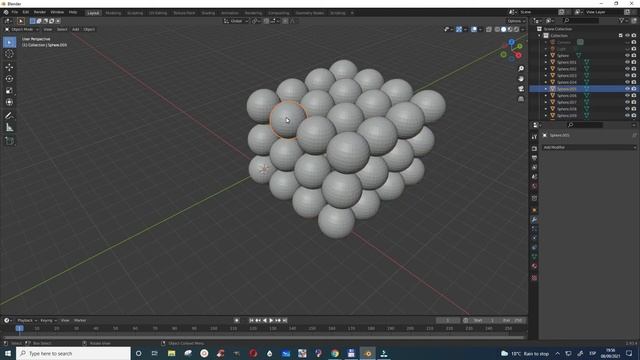Screen dimensions: 640x360
Task: Expand Sphere.006 in the outliner
Action: (546, 96)
